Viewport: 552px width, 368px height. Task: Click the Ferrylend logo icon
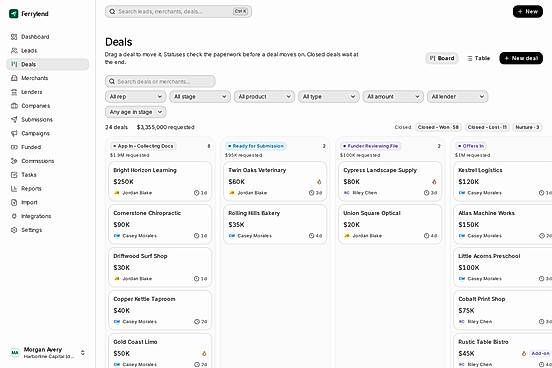tap(13, 14)
